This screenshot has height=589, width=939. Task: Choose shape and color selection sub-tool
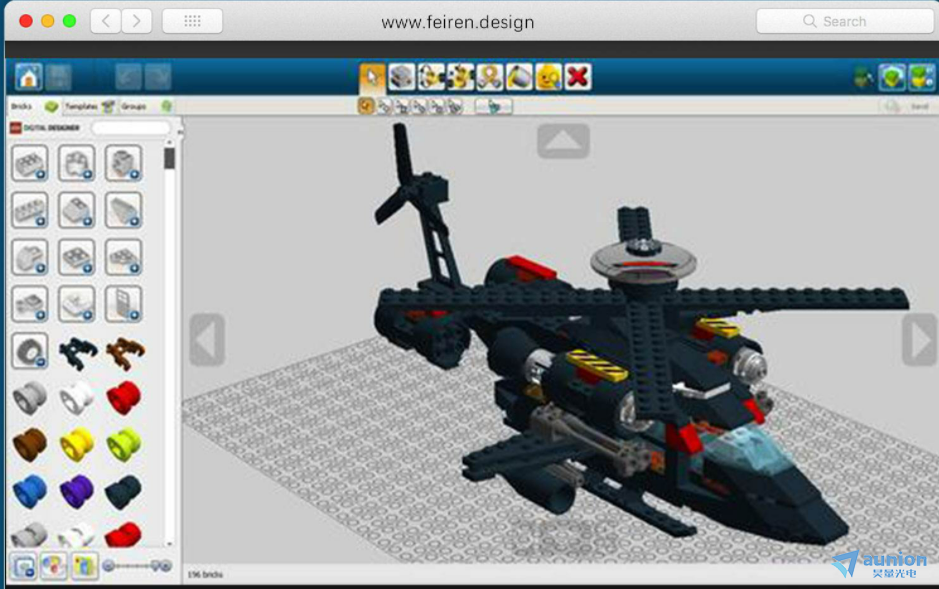click(455, 107)
